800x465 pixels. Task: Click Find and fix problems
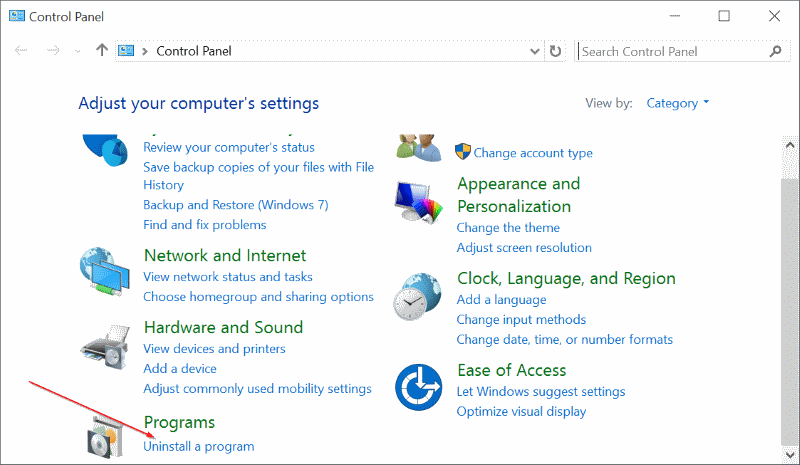point(205,225)
